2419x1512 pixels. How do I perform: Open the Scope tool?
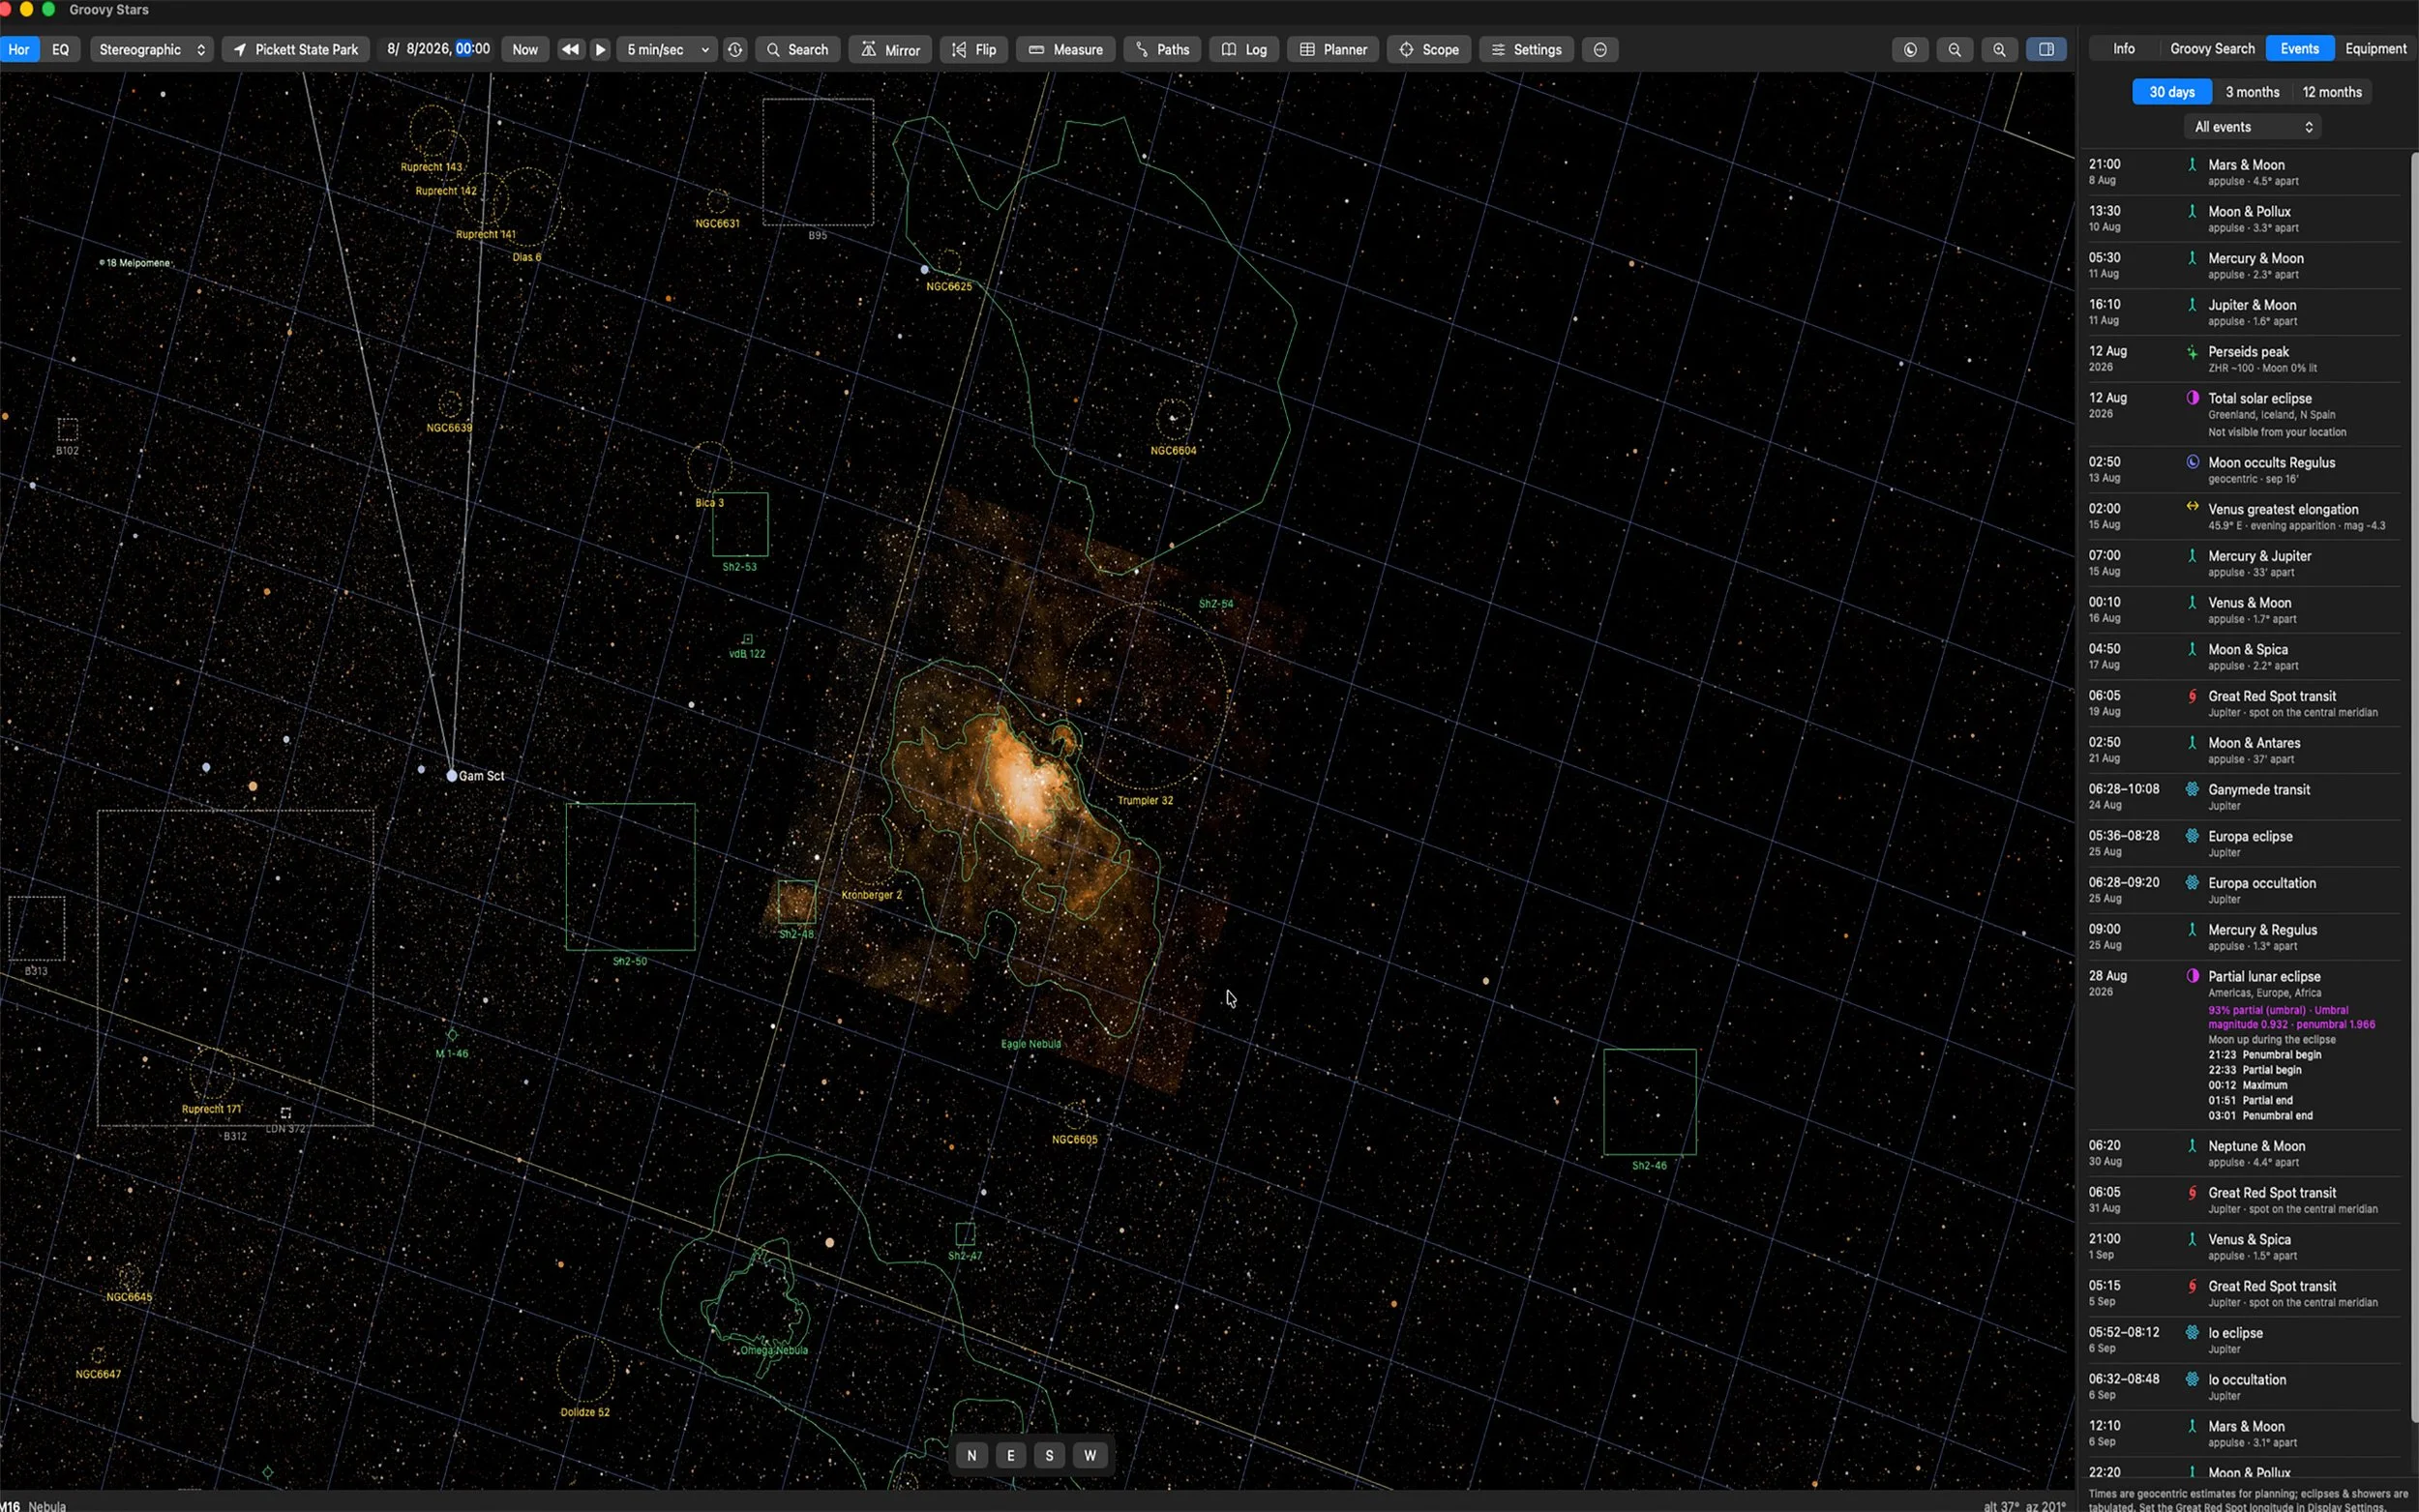(x=1429, y=49)
